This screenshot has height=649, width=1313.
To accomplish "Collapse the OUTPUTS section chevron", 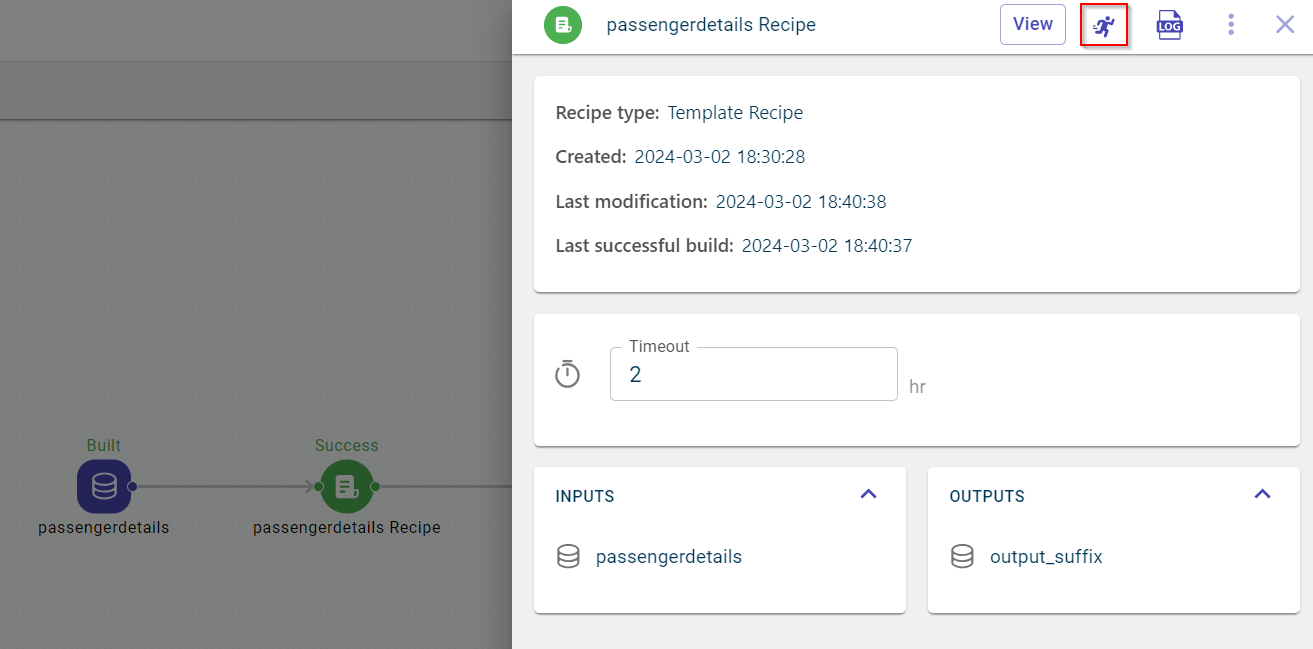I will 1262,494.
